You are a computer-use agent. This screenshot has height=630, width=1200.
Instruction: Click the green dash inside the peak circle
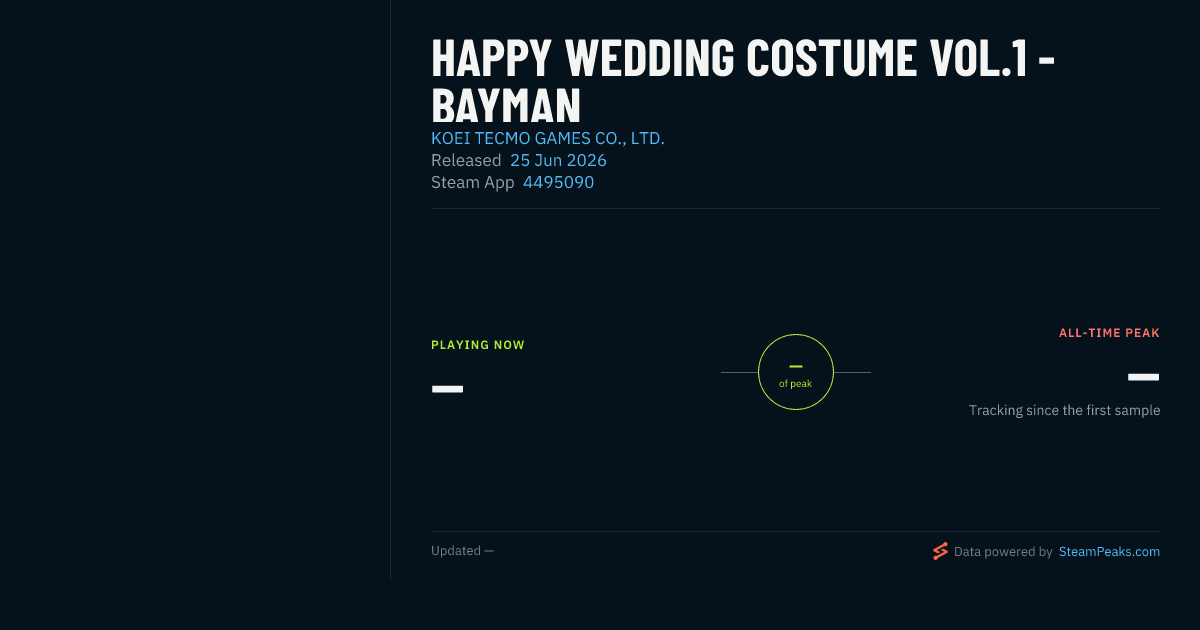[796, 366]
